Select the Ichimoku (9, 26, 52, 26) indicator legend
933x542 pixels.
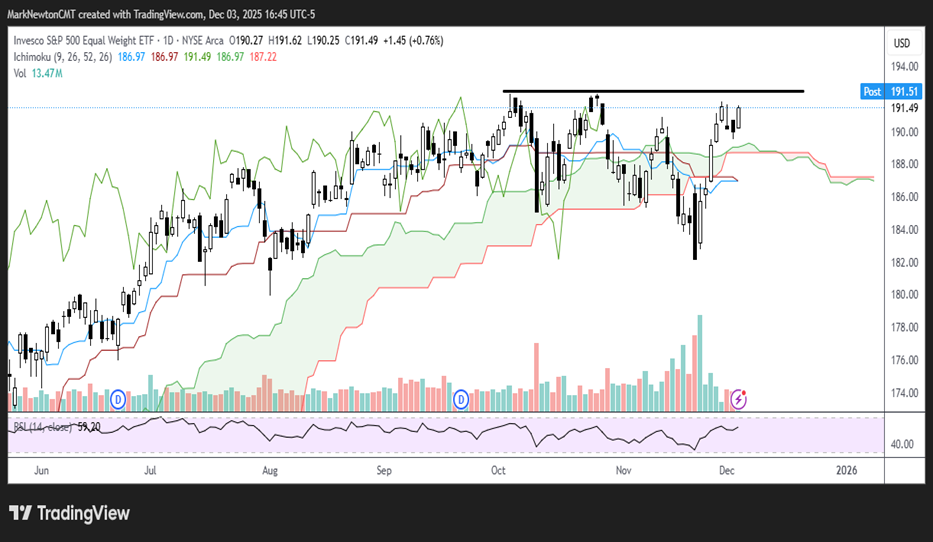[x=62, y=59]
